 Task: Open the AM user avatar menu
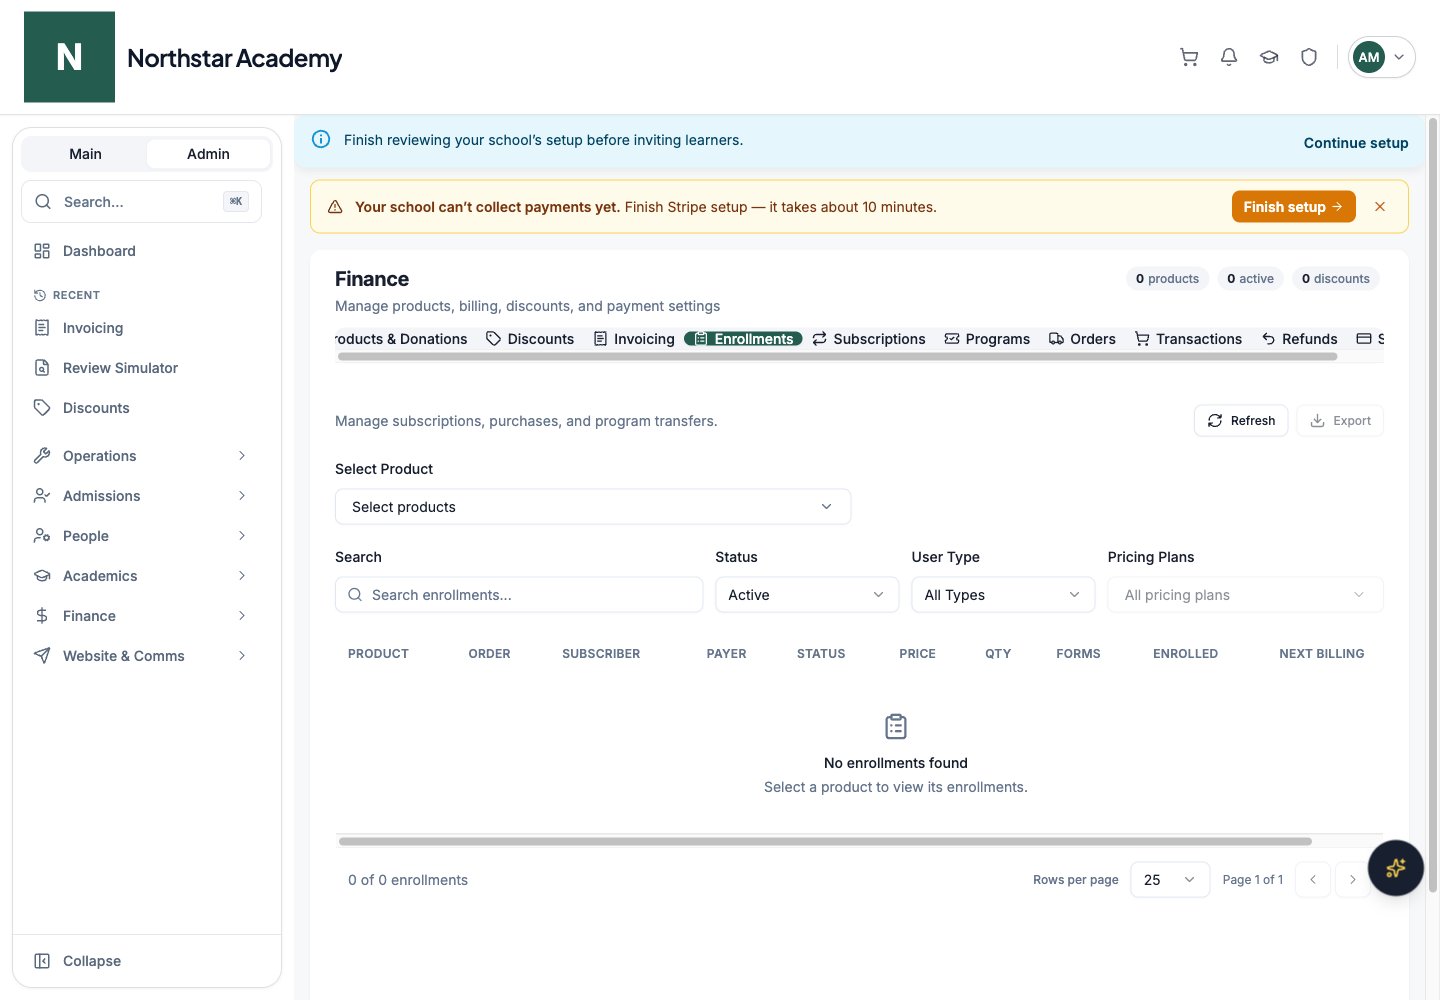click(1382, 57)
